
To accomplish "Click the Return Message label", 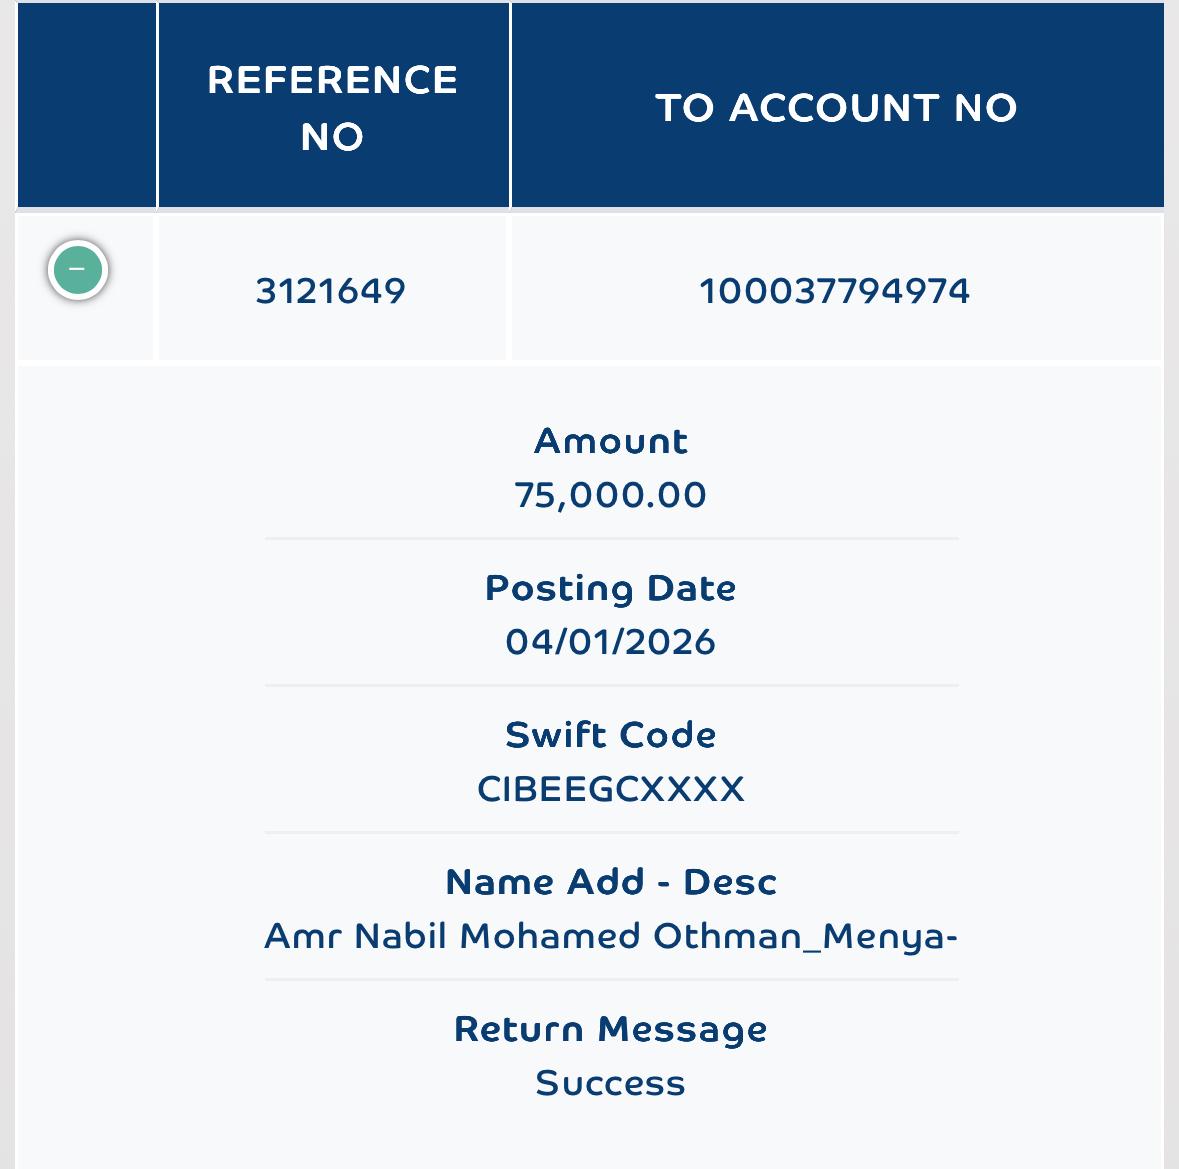I will click(x=611, y=1030).
